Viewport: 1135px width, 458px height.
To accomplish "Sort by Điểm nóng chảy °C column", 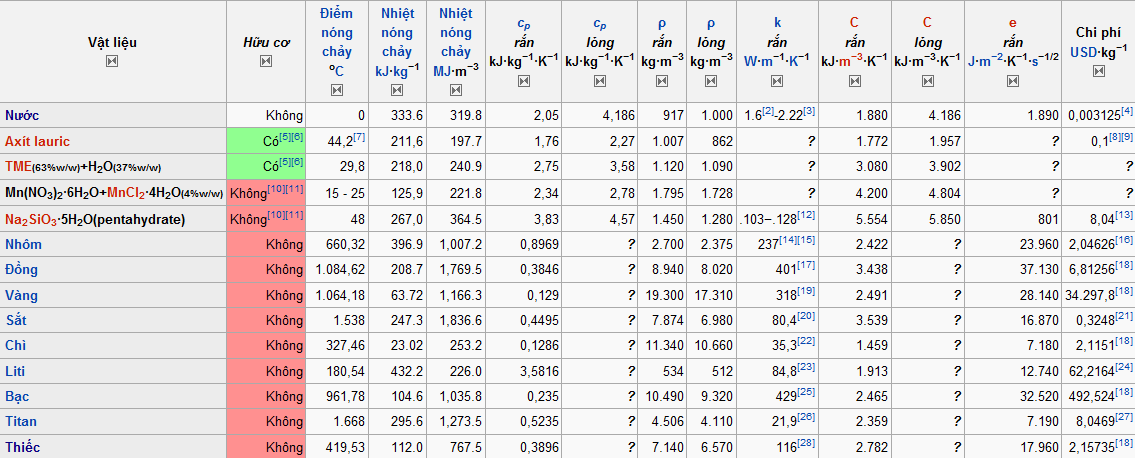I will [x=336, y=90].
